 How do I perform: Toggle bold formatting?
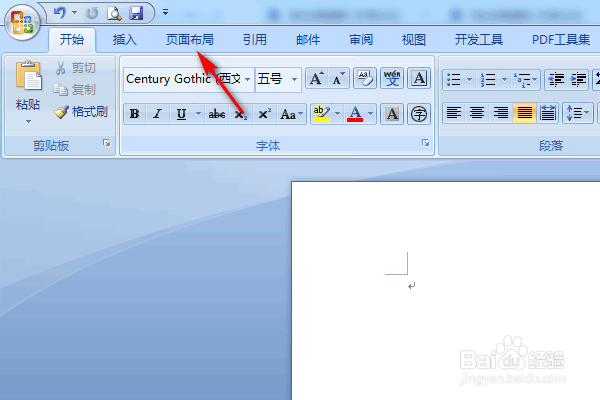coord(135,114)
